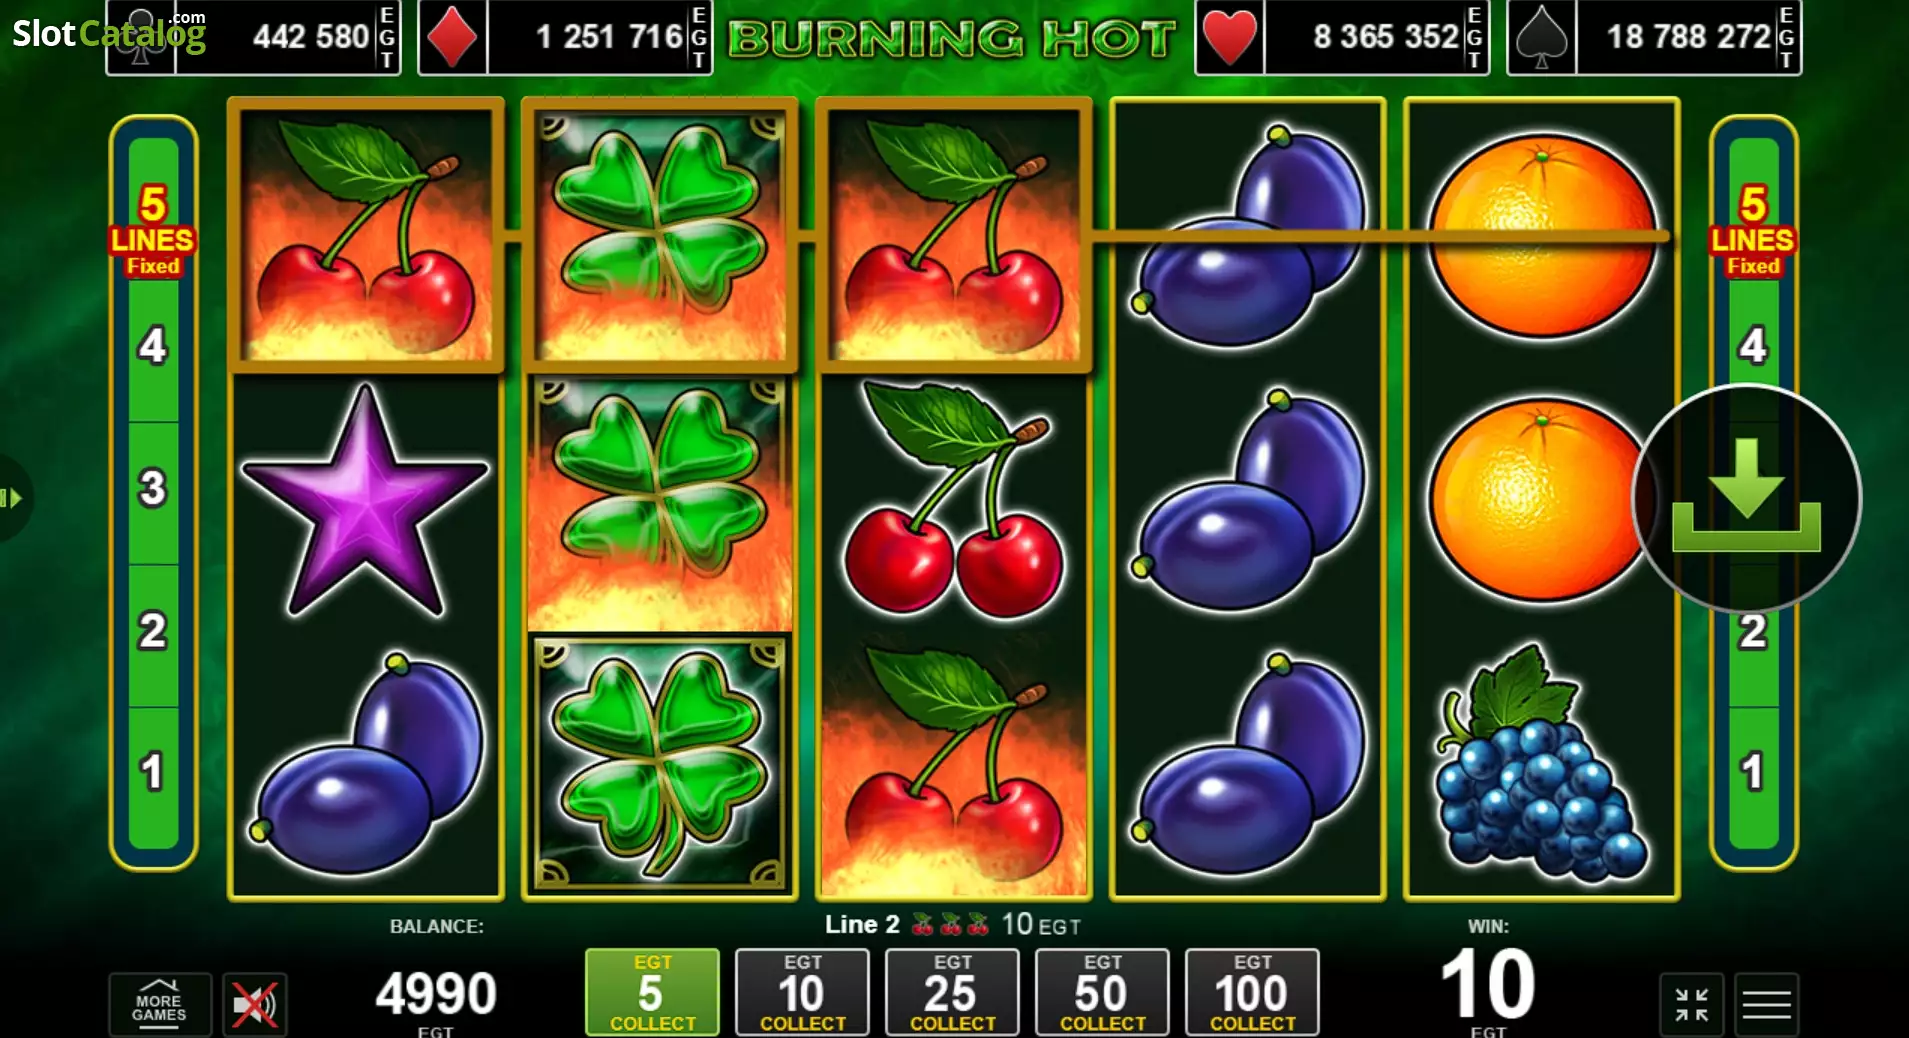Click the club jackpot icon
Screen dimensions: 1909x1038
tap(142, 37)
